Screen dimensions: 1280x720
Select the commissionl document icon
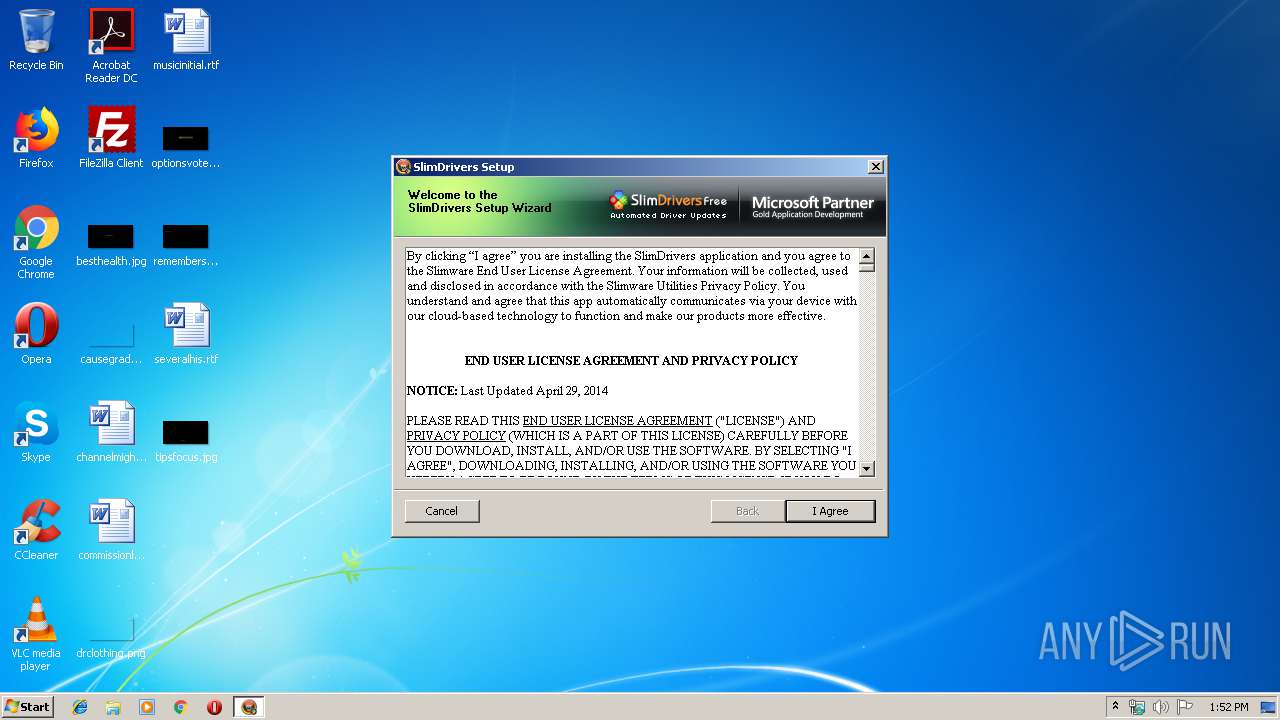coord(111,530)
